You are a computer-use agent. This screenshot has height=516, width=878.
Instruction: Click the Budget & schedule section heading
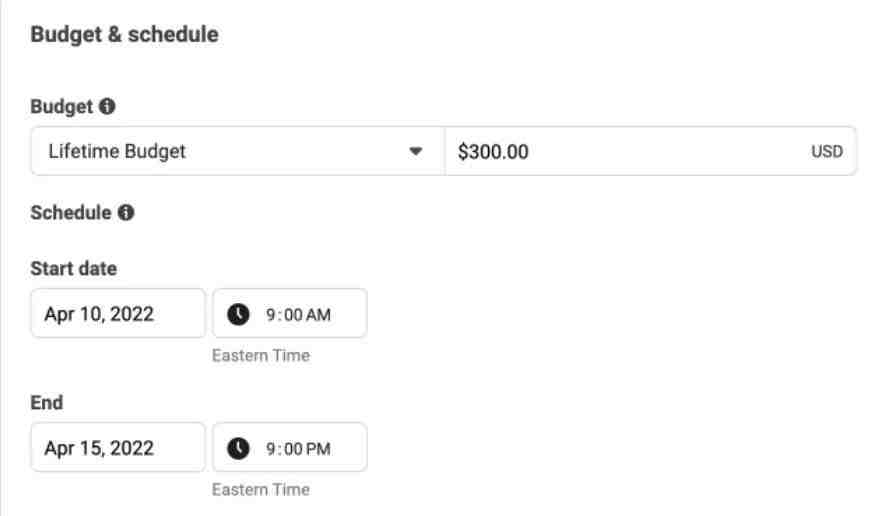(x=124, y=34)
